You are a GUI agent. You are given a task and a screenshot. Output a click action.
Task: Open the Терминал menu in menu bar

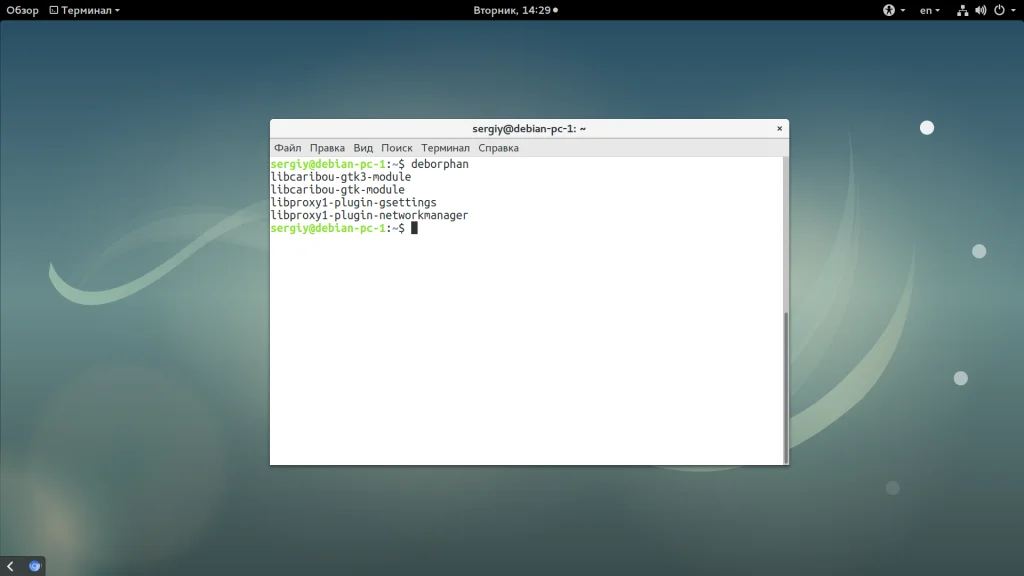pyautogui.click(x=445, y=148)
